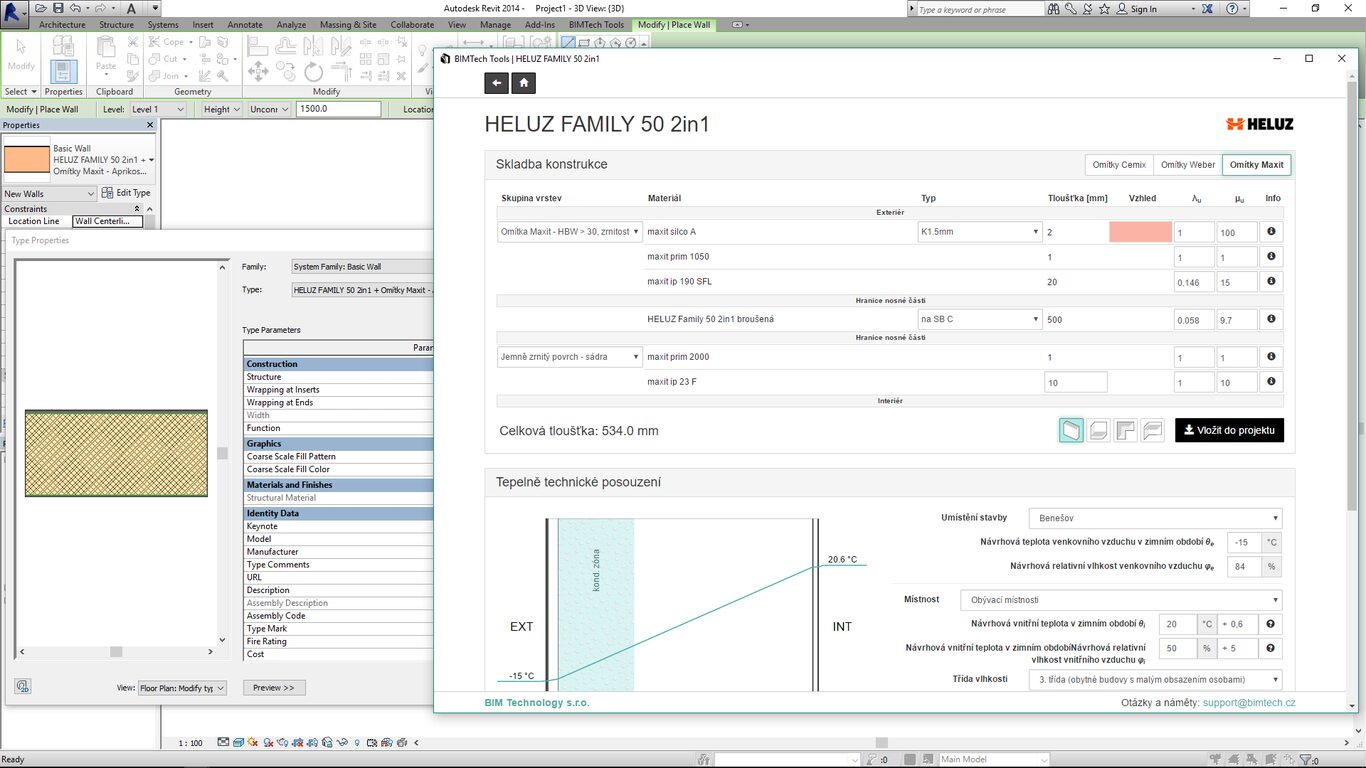Open preview visibility button in Type Properties
Viewport: 1366px width, 768px height.
coord(22,686)
